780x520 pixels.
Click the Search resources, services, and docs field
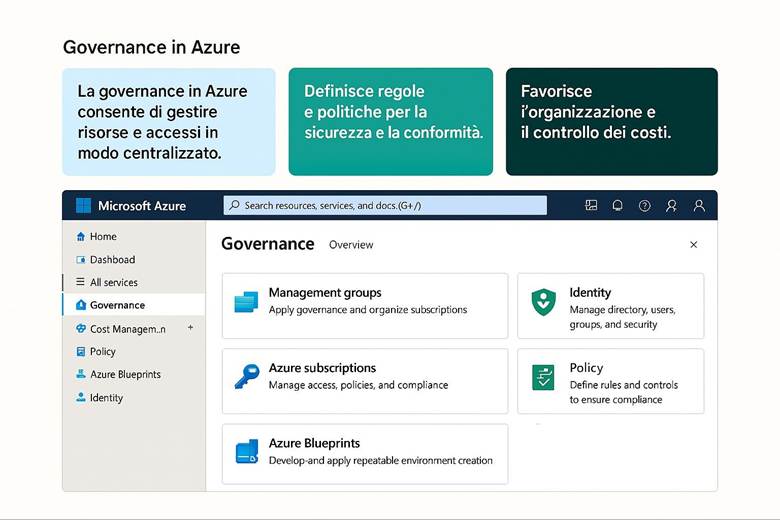tap(385, 205)
